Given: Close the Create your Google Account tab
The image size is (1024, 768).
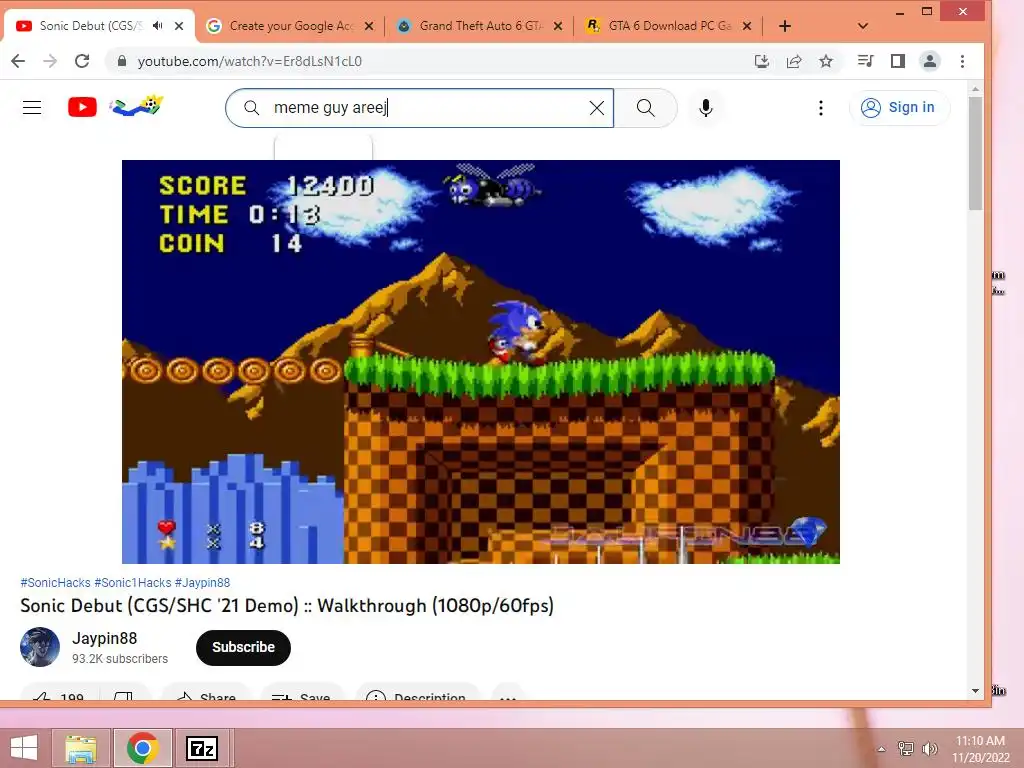Looking at the screenshot, I should (369, 26).
